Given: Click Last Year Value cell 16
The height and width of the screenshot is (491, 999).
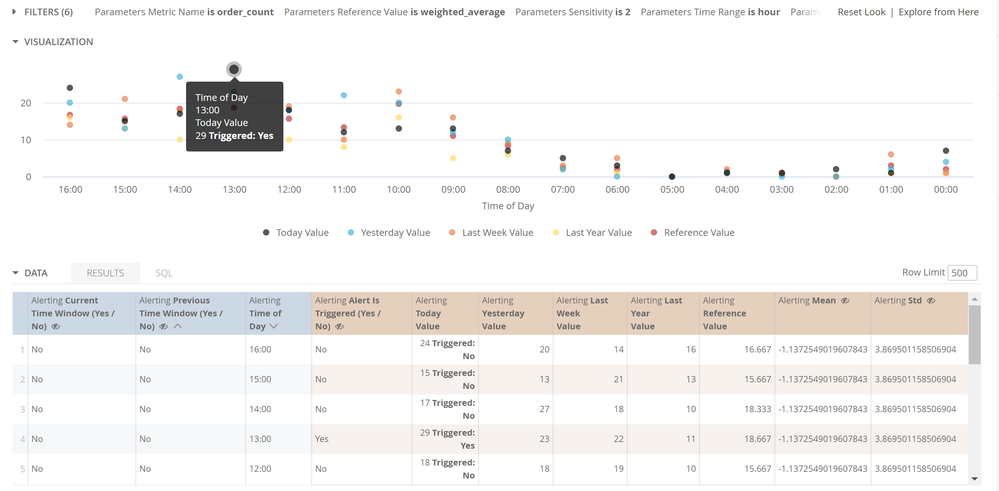Looking at the screenshot, I should (x=663, y=350).
